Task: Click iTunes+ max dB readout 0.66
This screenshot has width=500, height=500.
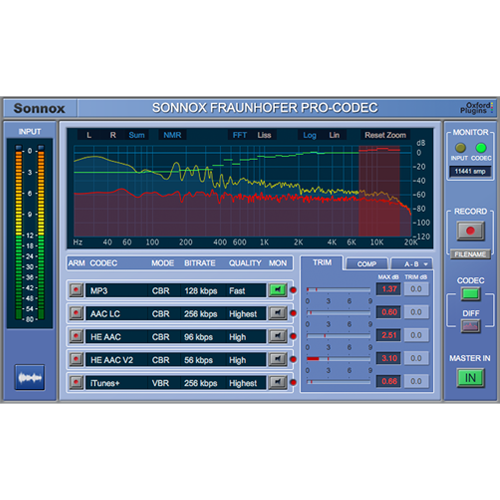Action: (389, 381)
